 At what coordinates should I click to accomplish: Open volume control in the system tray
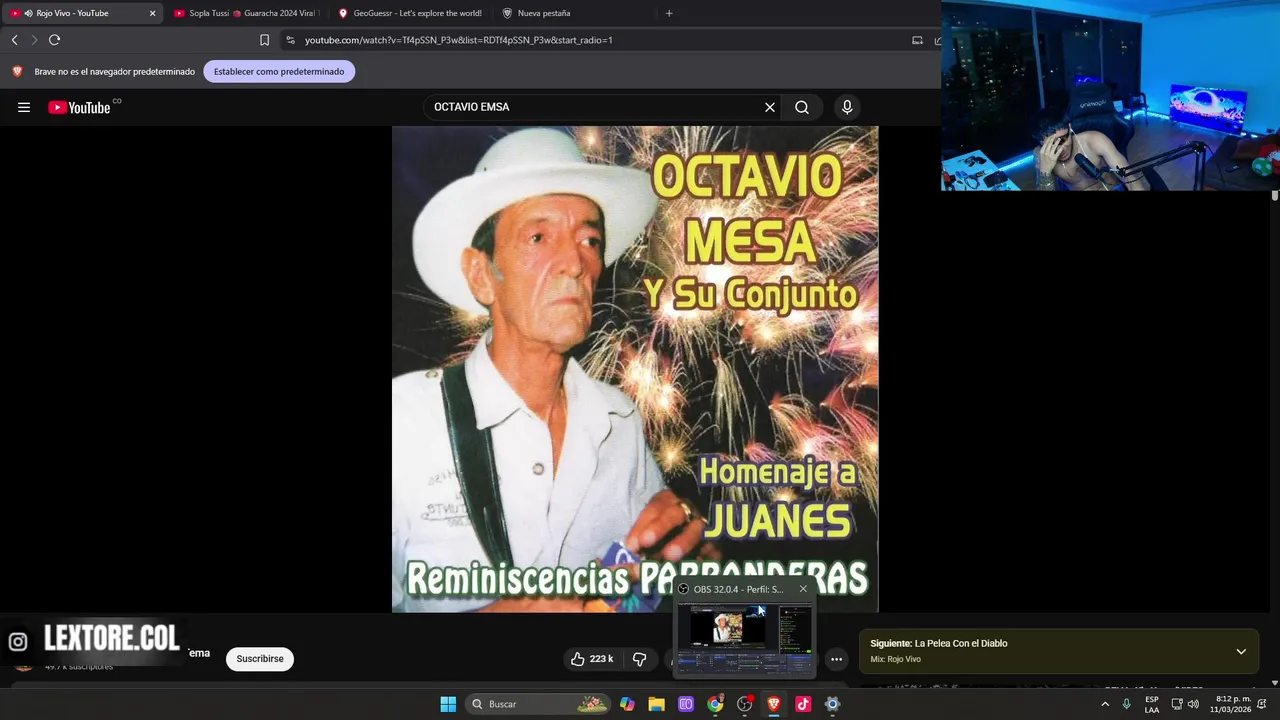tap(1193, 704)
